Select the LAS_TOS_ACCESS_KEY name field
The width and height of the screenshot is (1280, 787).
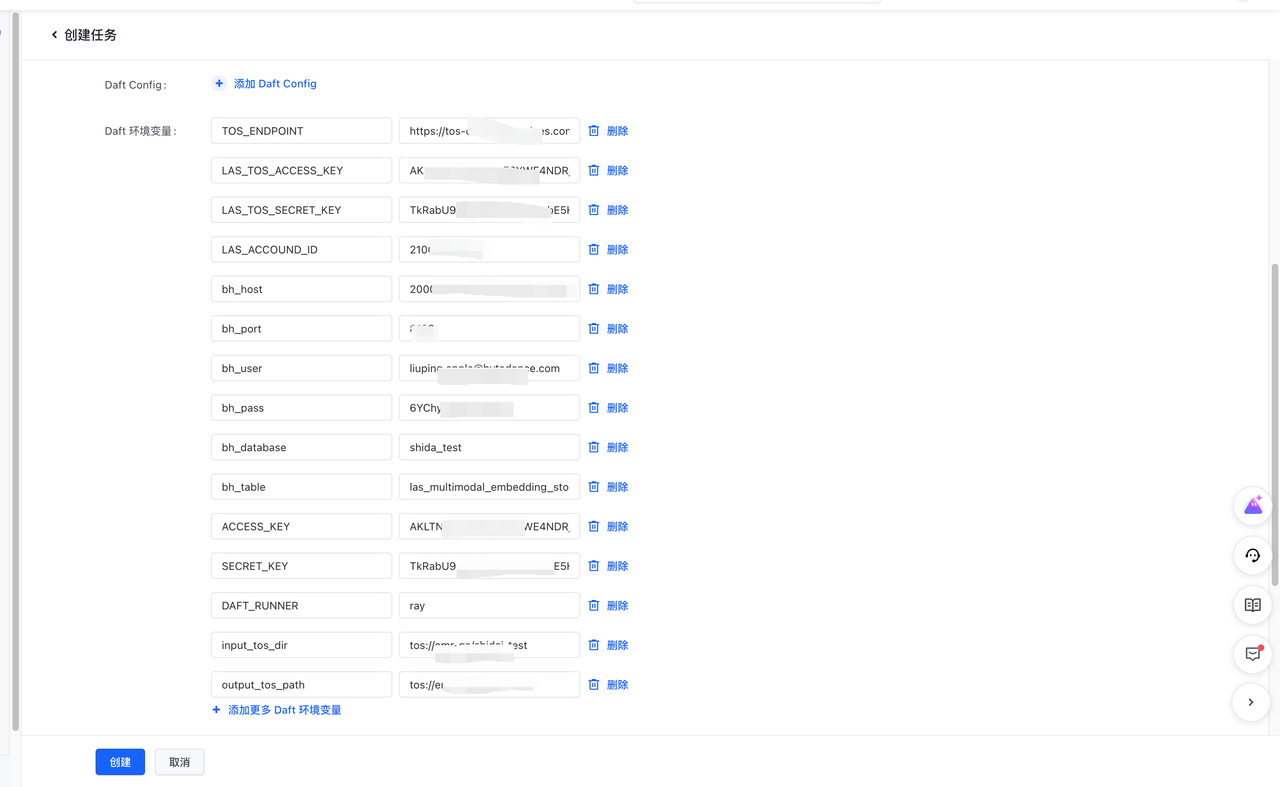(x=301, y=170)
